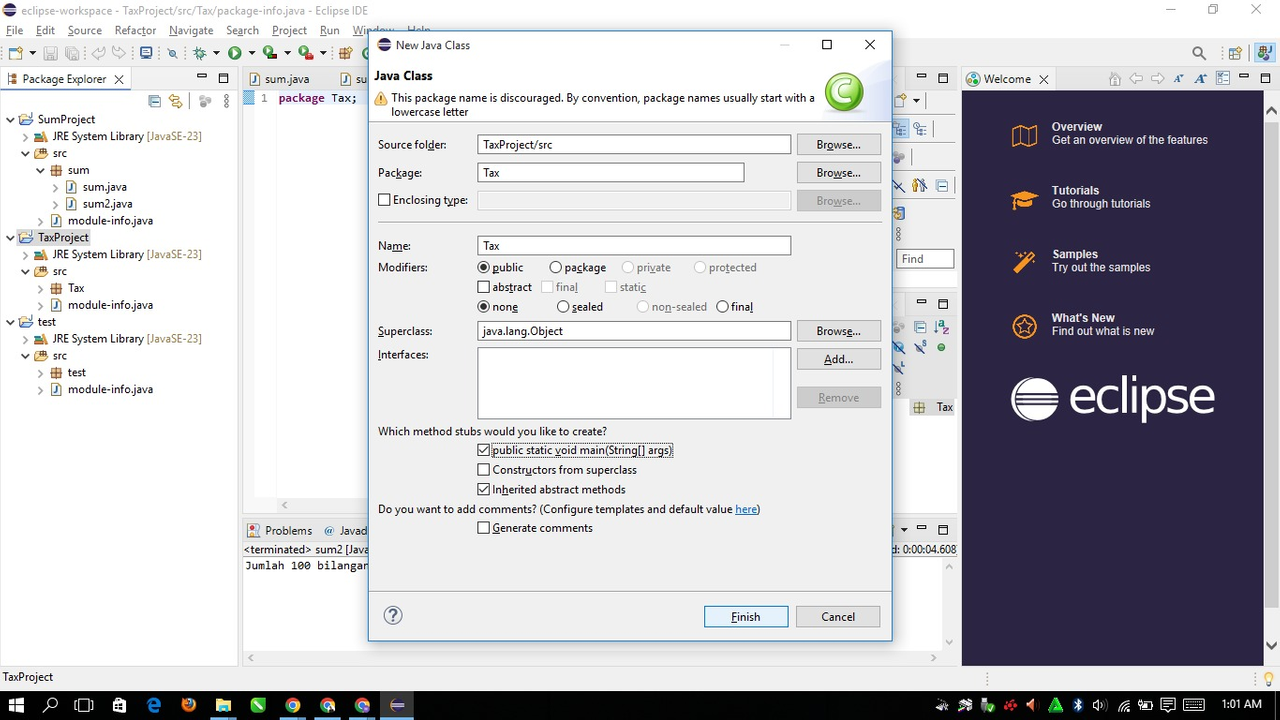1280x720 pixels.
Task: Click the Finish button
Action: [x=746, y=617]
